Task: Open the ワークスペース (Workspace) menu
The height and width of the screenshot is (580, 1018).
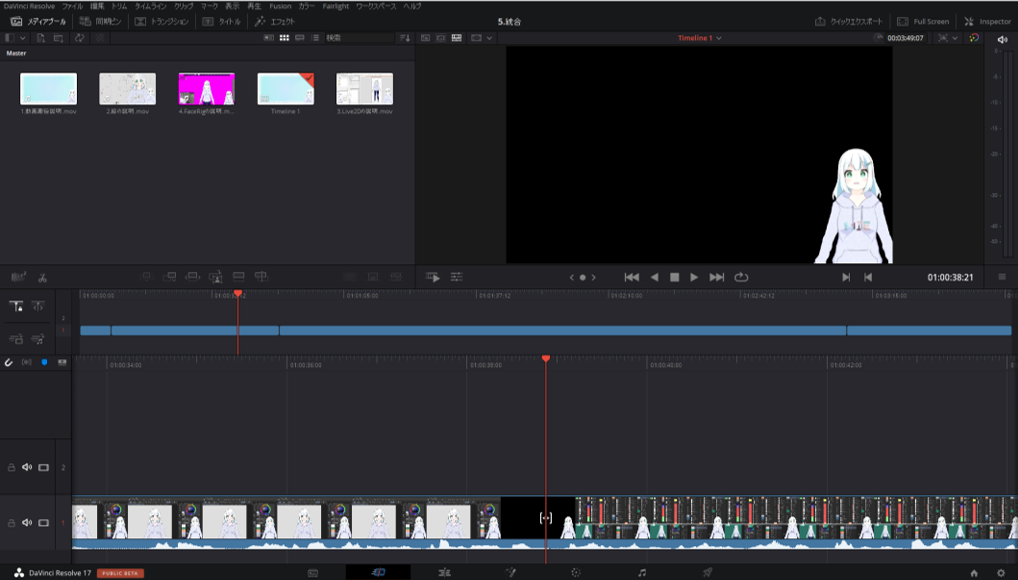Action: pyautogui.click(x=376, y=6)
